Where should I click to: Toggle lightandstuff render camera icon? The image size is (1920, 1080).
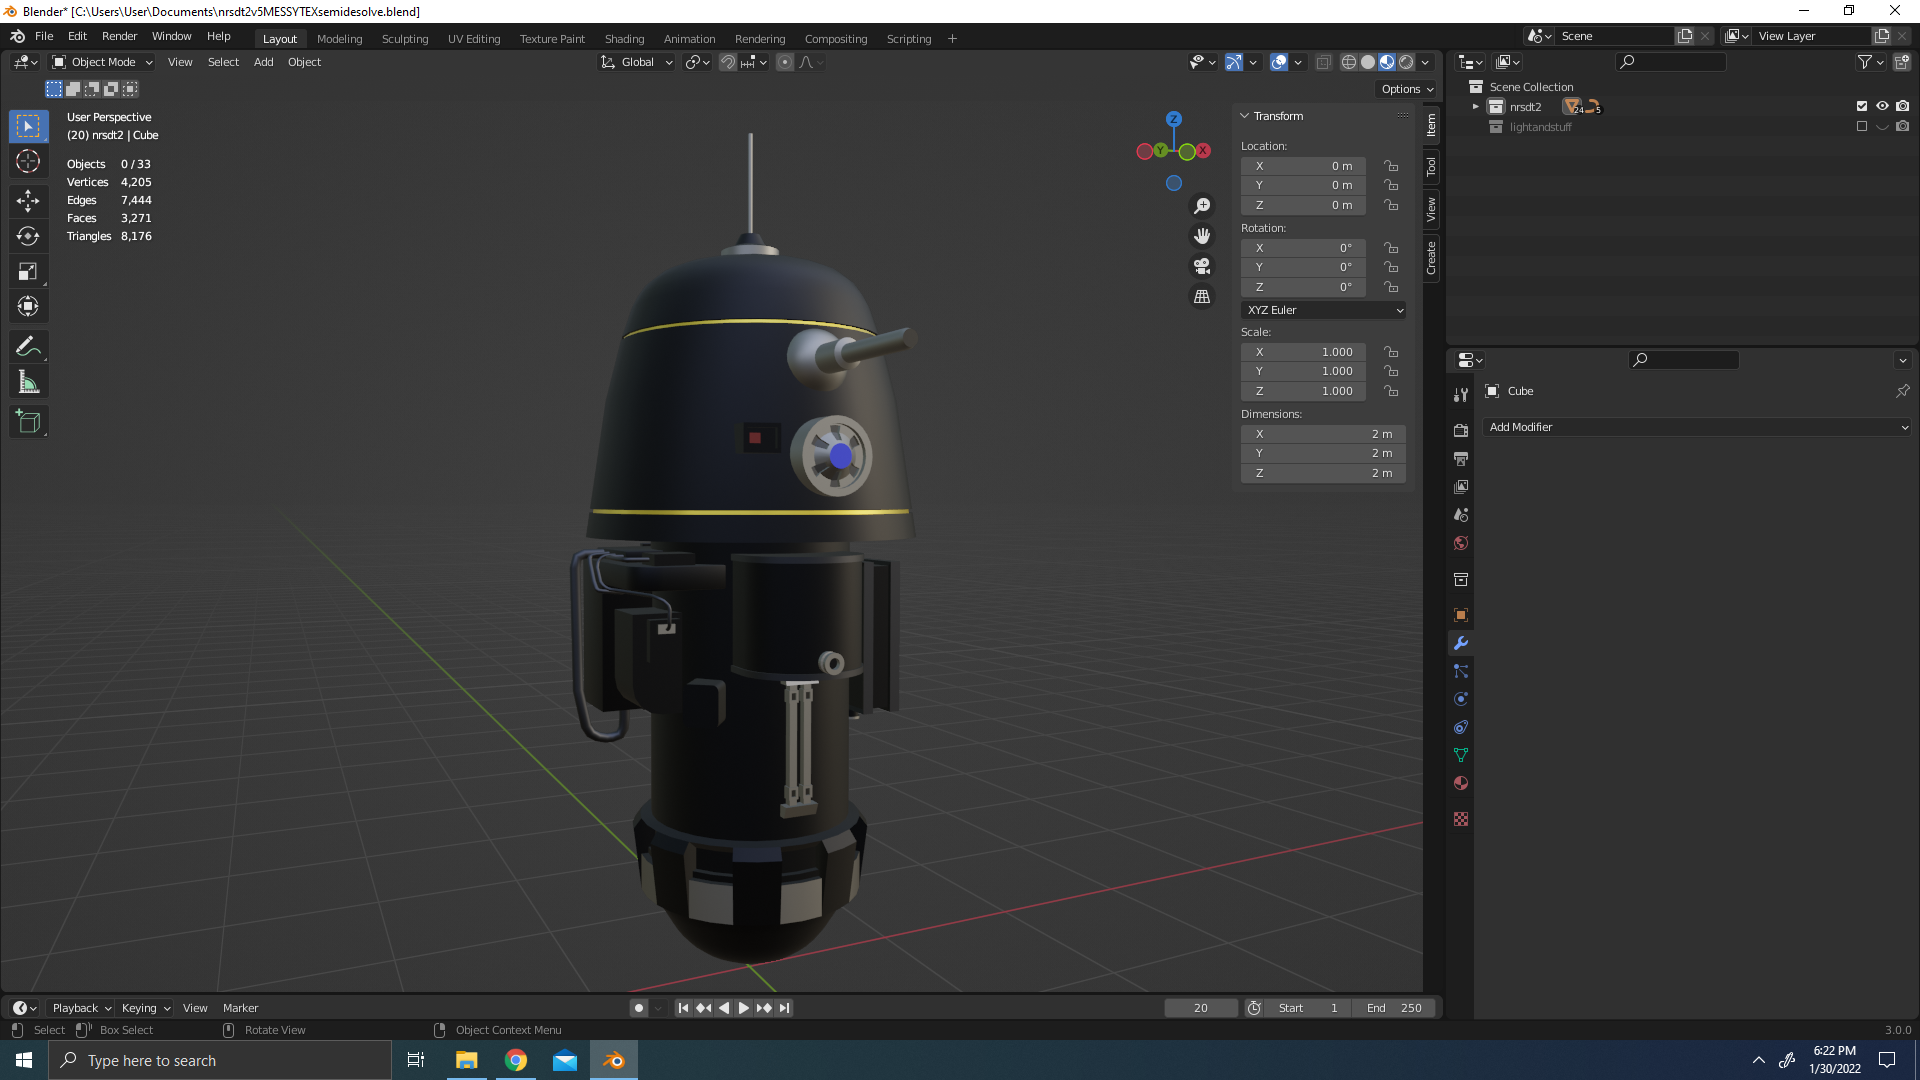[x=1903, y=127]
